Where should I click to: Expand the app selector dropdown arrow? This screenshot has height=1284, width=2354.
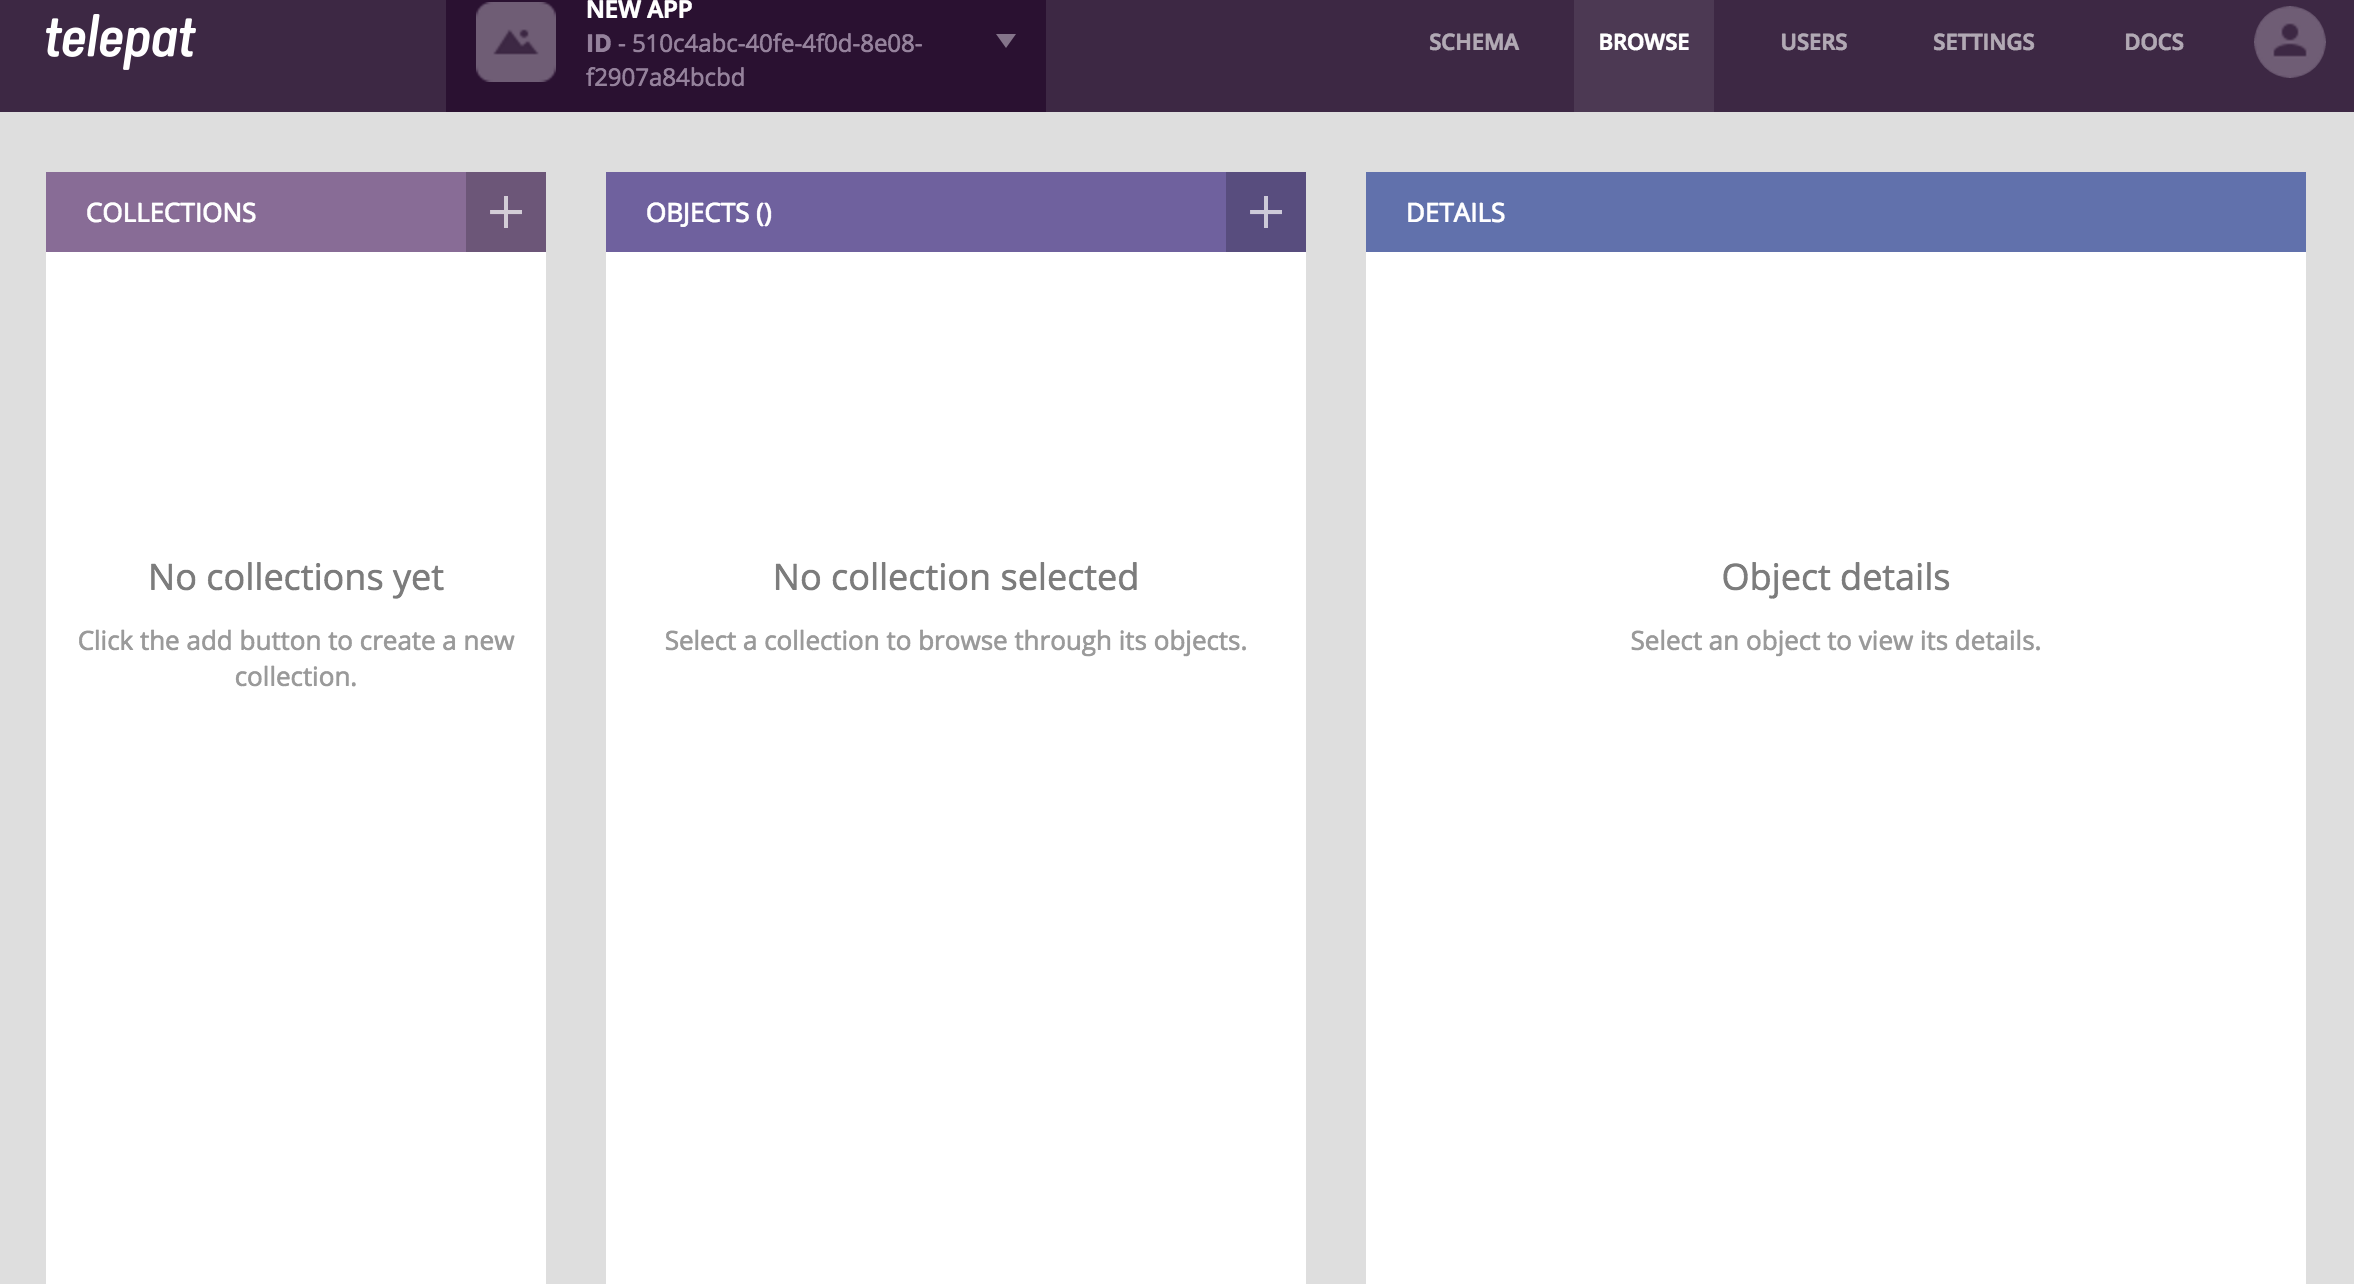[1006, 41]
